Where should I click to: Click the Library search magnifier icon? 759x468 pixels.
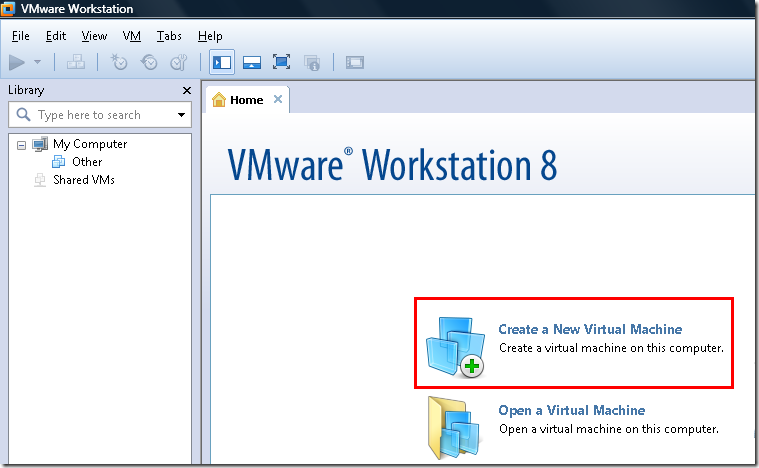coord(23,115)
